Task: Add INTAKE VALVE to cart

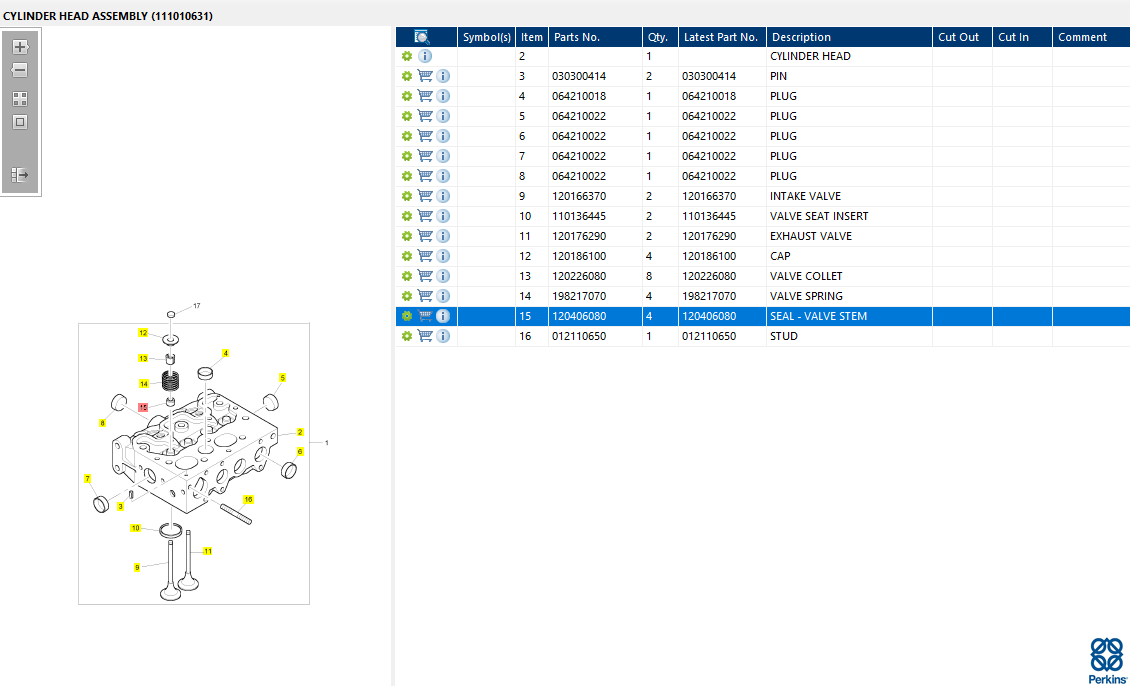Action: pyautogui.click(x=425, y=196)
